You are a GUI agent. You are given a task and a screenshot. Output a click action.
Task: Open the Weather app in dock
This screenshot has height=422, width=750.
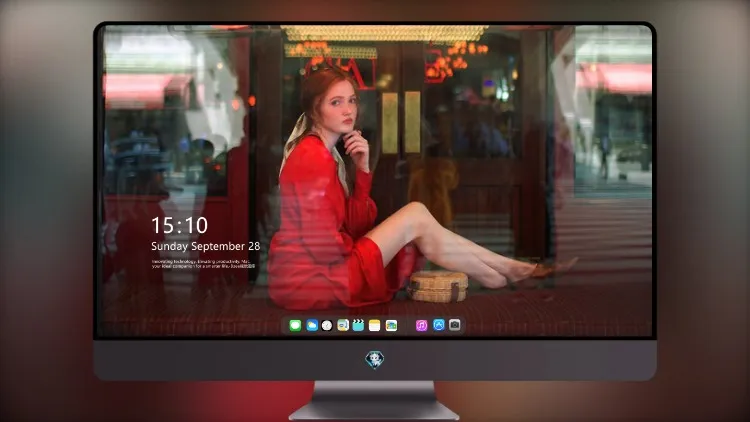(311, 326)
